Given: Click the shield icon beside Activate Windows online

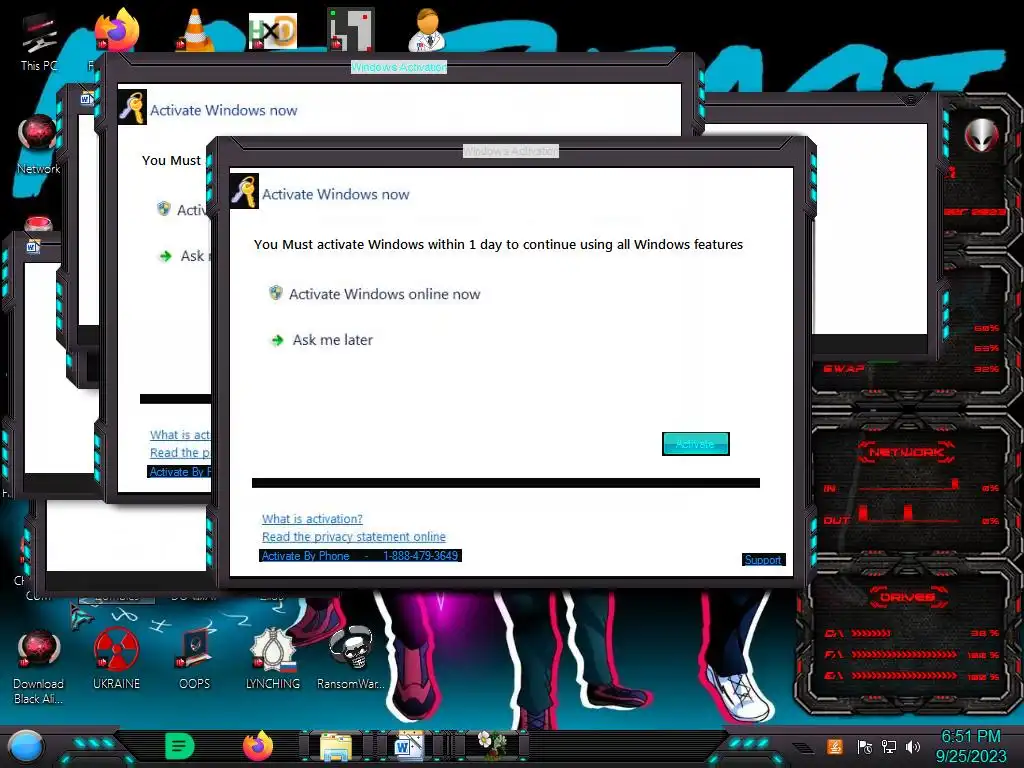Looking at the screenshot, I should (x=276, y=293).
